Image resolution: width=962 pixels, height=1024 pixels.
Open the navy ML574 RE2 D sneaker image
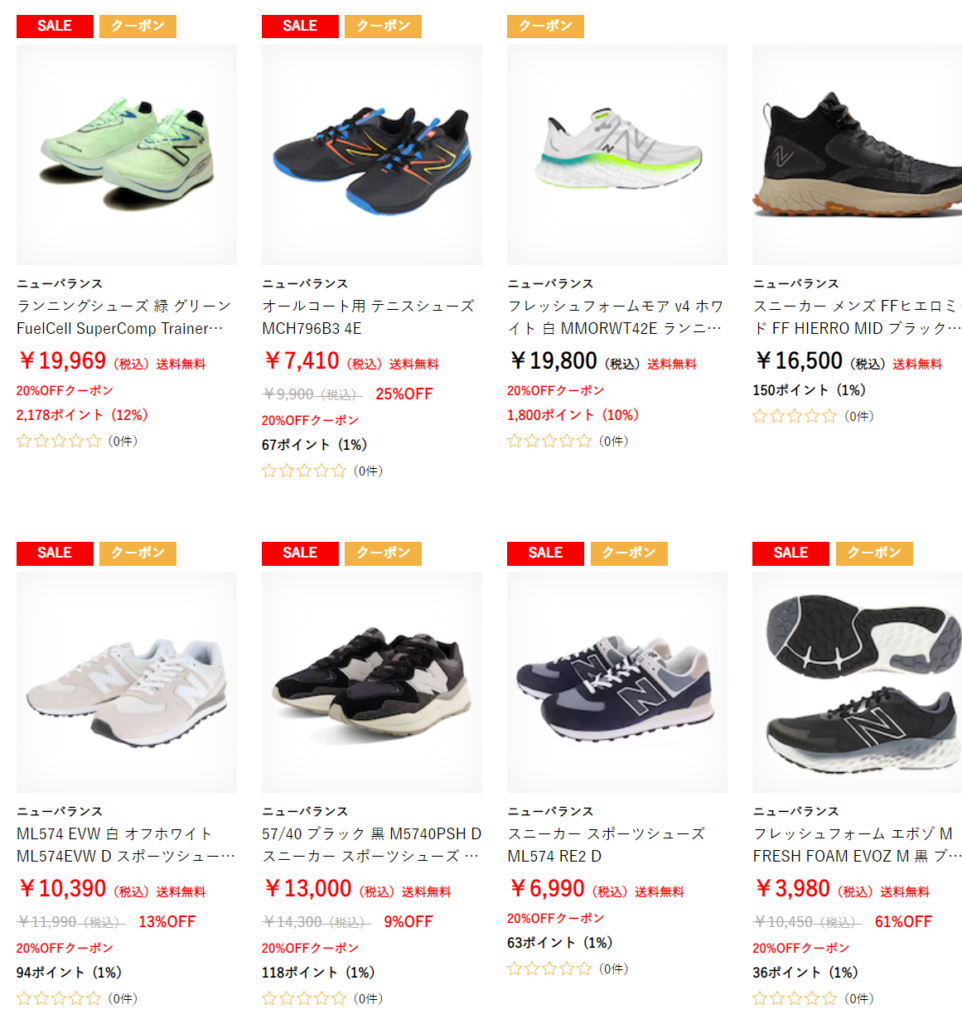pyautogui.click(x=617, y=682)
